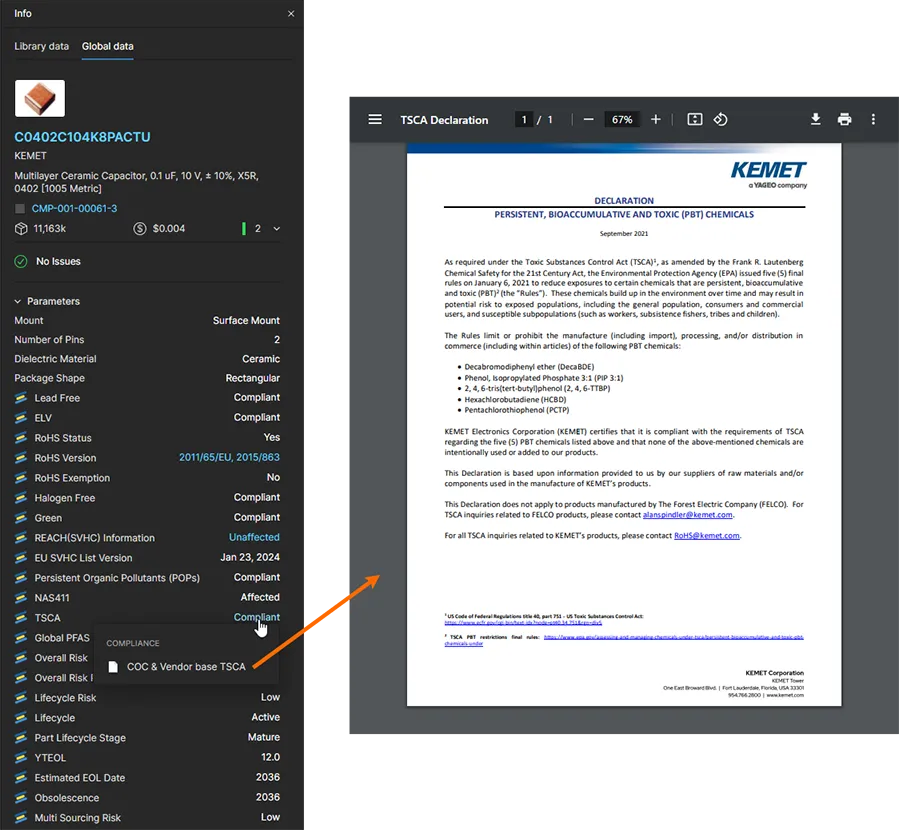
Task: Click the Halogen Free source icon
Action: (x=21, y=498)
